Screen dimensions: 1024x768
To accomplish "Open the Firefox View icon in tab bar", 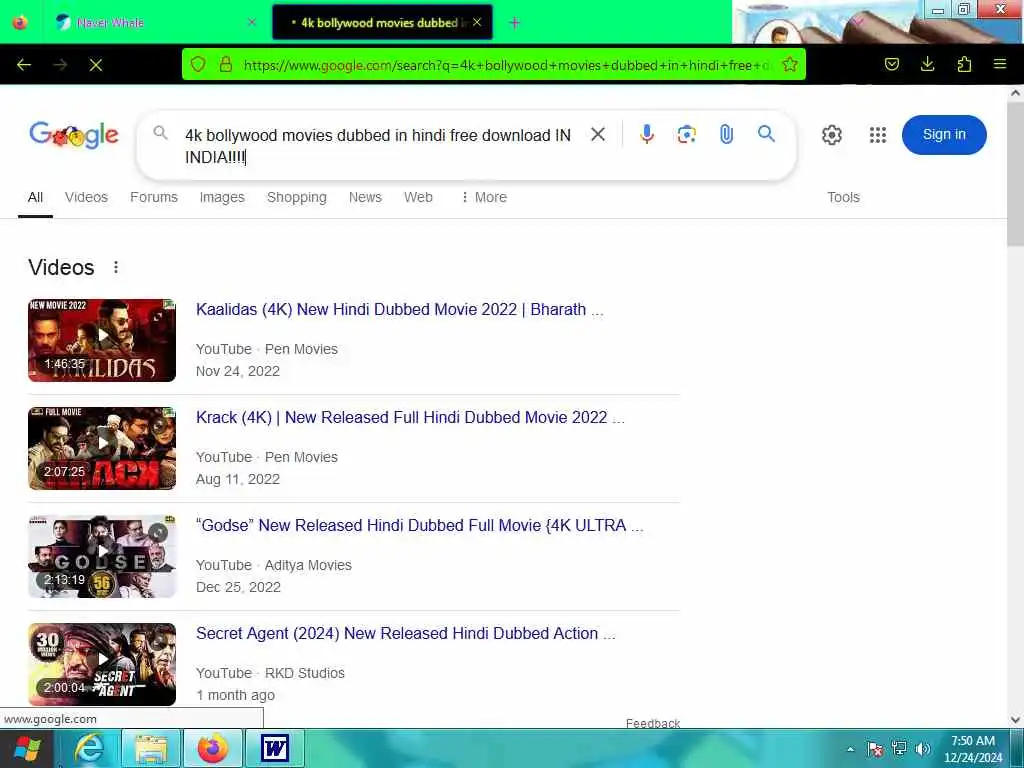I will 20,22.
